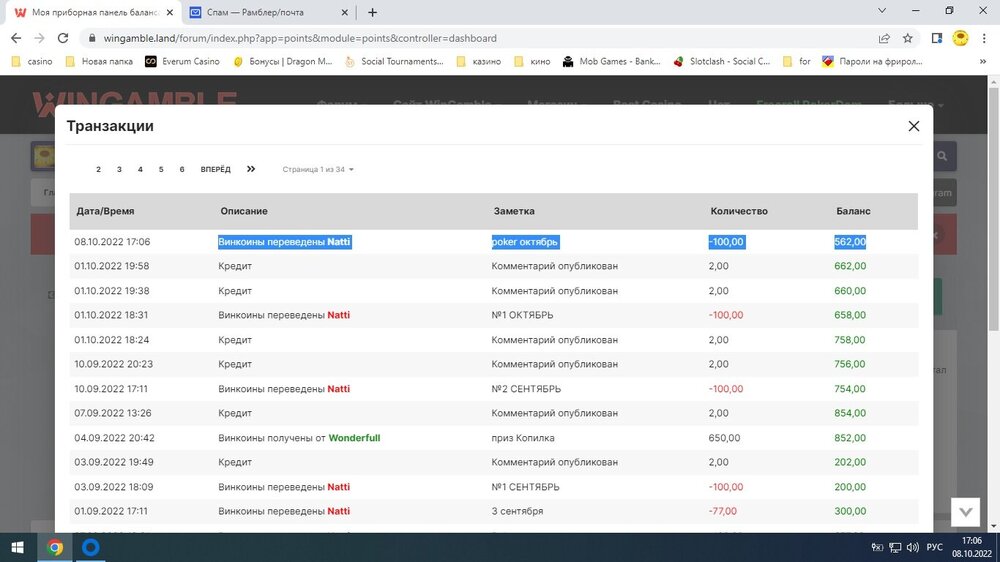Screen dimensions: 1000x562
Task: Click the 'ВПЕРЁД' next page link
Action: (x=215, y=170)
